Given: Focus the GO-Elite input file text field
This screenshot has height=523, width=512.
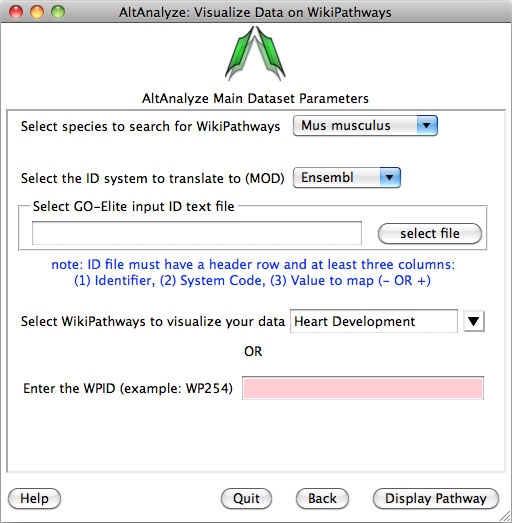Looking at the screenshot, I should click(x=197, y=233).
